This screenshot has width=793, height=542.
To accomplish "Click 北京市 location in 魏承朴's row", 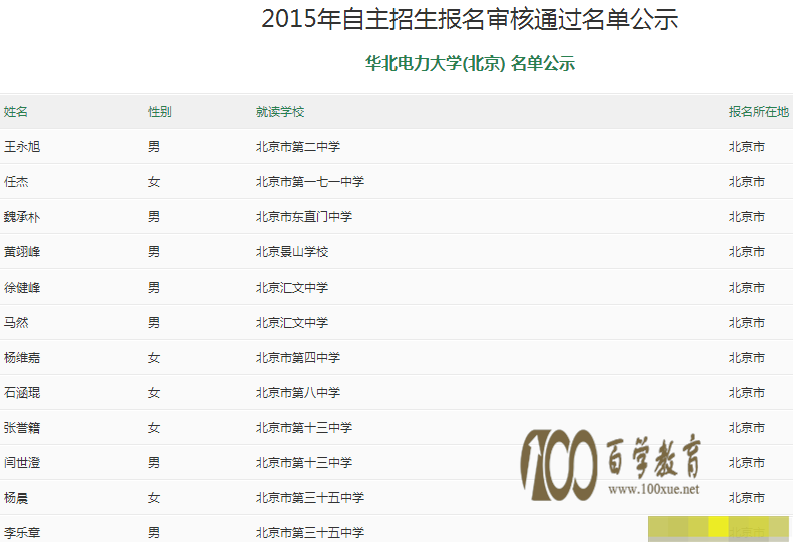I will tap(746, 217).
